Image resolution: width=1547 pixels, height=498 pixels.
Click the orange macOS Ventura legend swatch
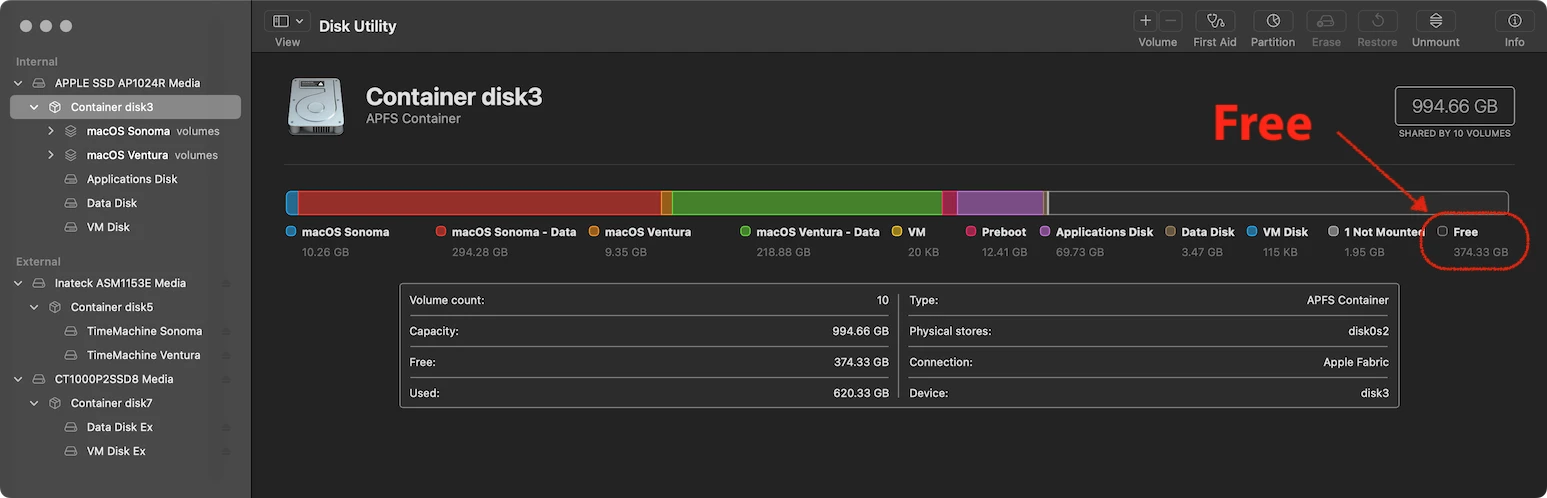point(594,231)
